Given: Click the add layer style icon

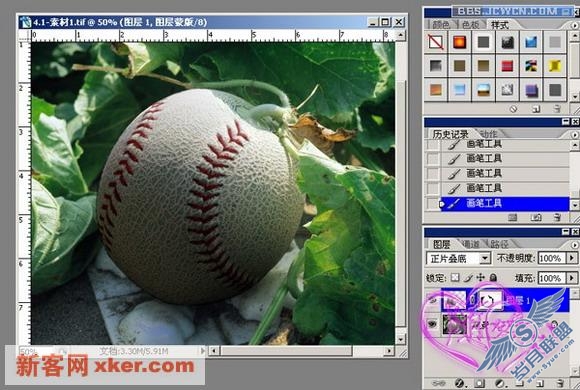Looking at the screenshot, I should [x=459, y=383].
